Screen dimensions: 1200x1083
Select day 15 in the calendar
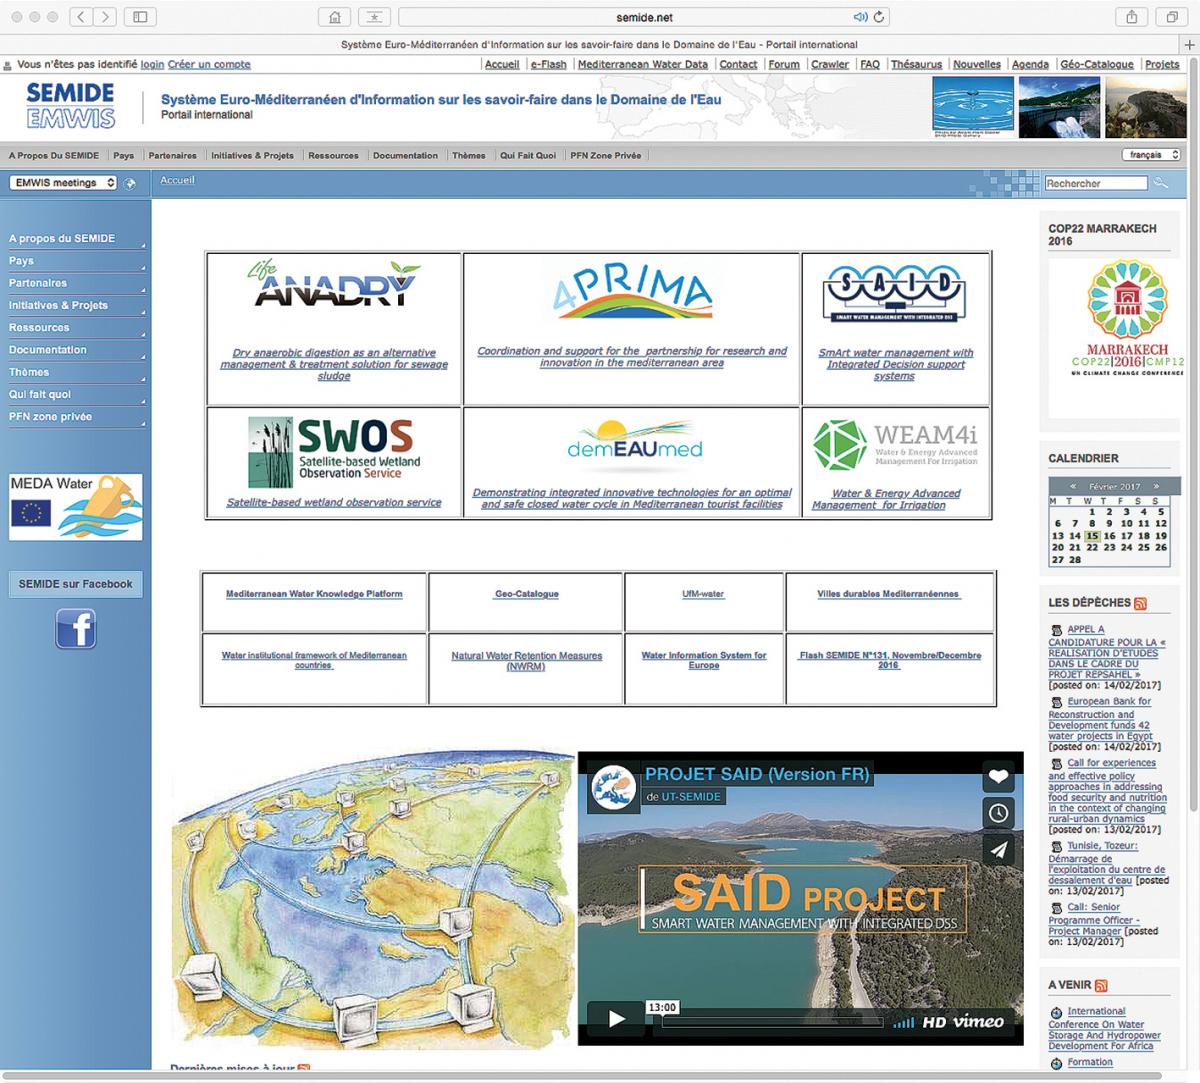[1092, 536]
